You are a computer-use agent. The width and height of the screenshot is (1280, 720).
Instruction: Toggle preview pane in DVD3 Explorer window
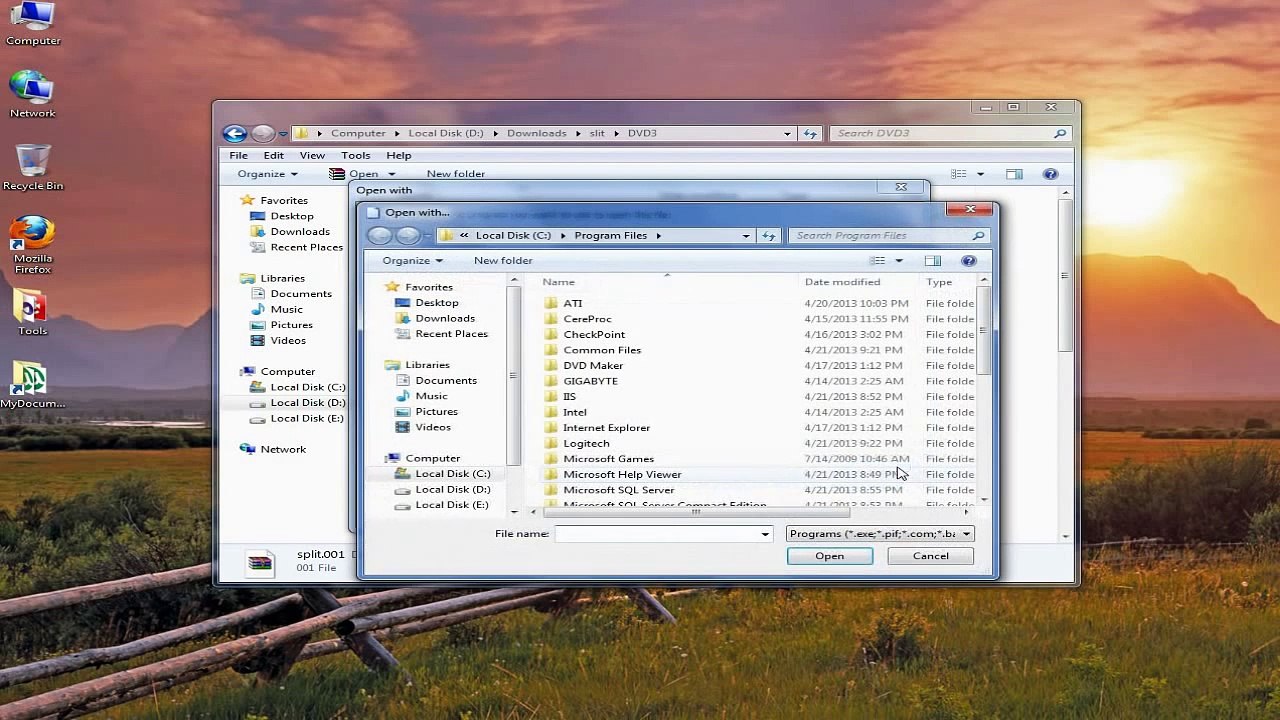(1014, 174)
